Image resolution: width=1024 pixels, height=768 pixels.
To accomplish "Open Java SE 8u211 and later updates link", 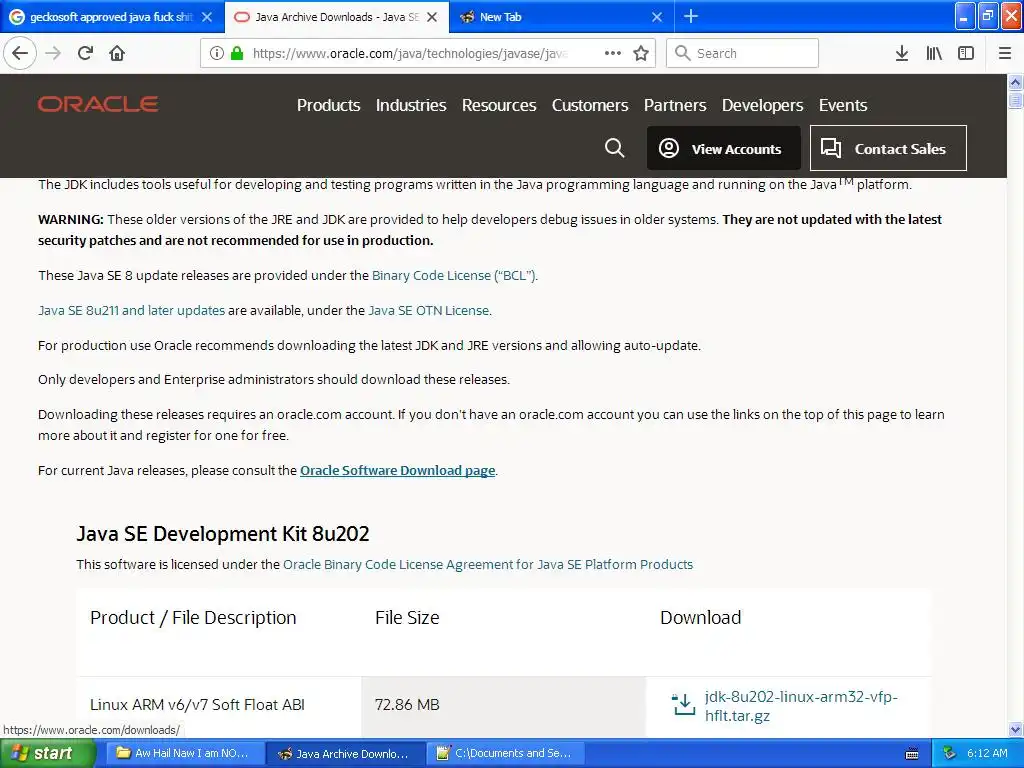I will coord(131,310).
